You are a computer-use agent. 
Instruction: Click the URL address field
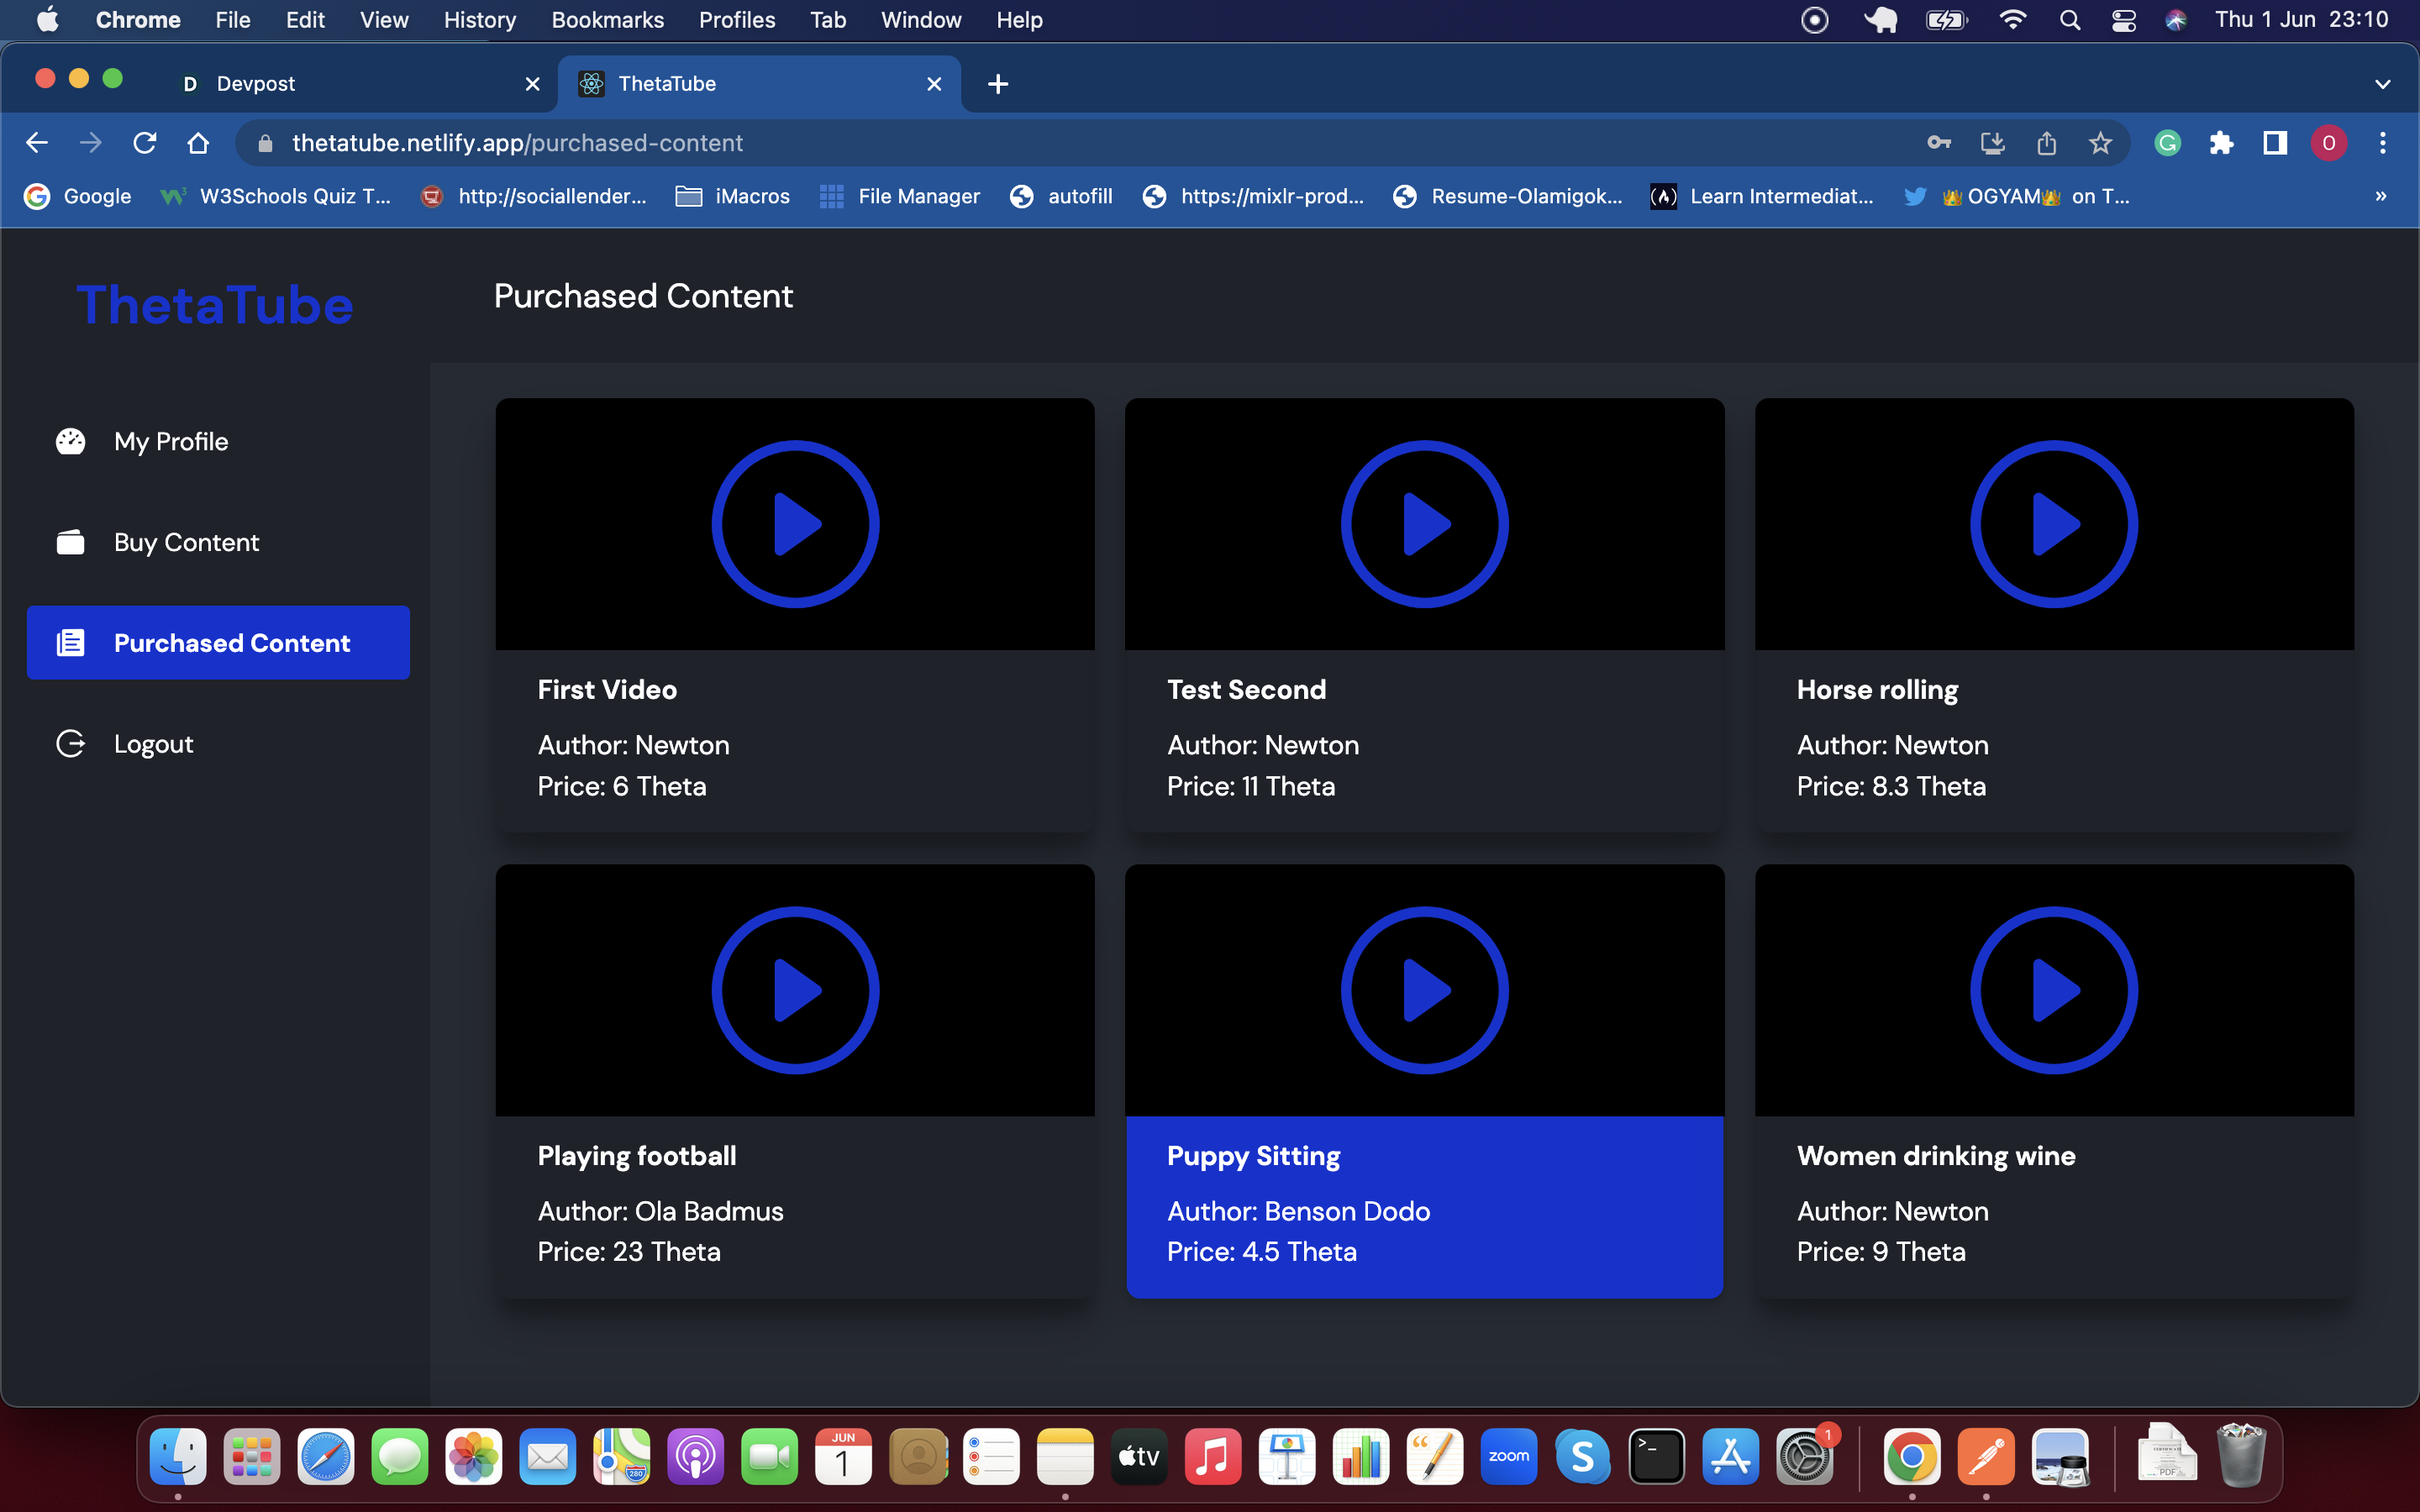pos(1000,143)
